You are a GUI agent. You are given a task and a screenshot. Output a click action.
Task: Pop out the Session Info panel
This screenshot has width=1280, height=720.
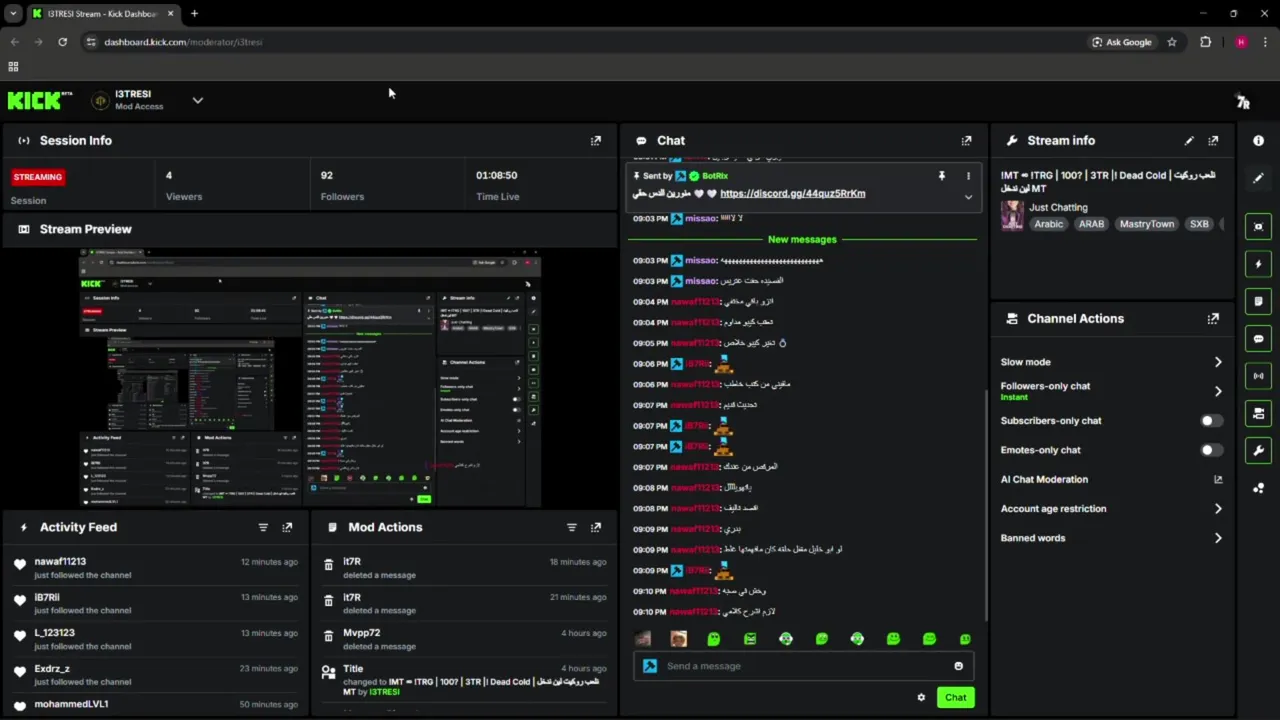[x=596, y=141]
